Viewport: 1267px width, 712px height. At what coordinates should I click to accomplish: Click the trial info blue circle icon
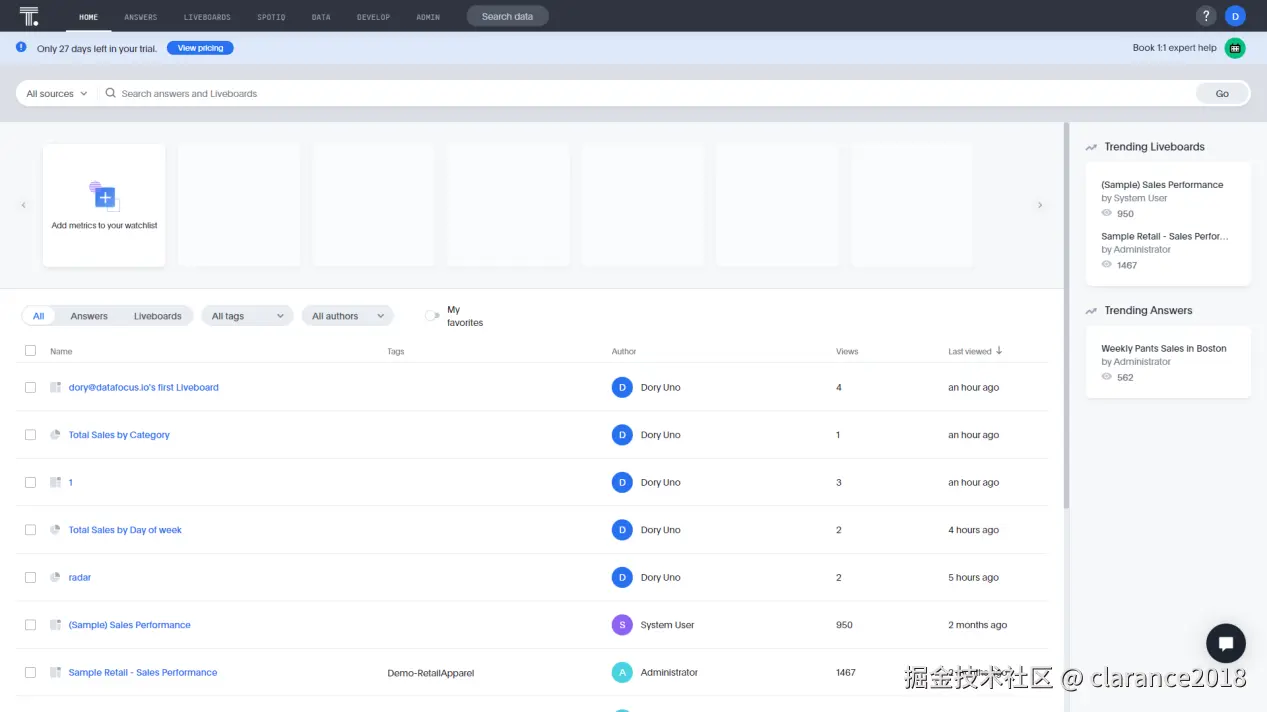click(20, 47)
